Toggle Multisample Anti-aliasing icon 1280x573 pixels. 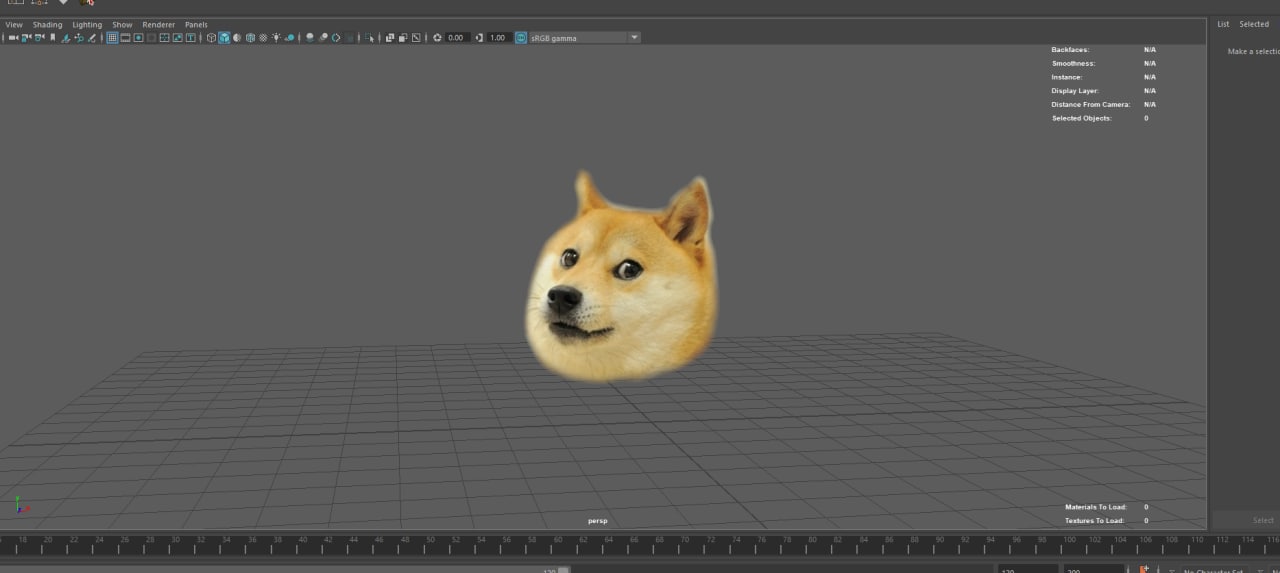pyautogui.click(x=336, y=37)
